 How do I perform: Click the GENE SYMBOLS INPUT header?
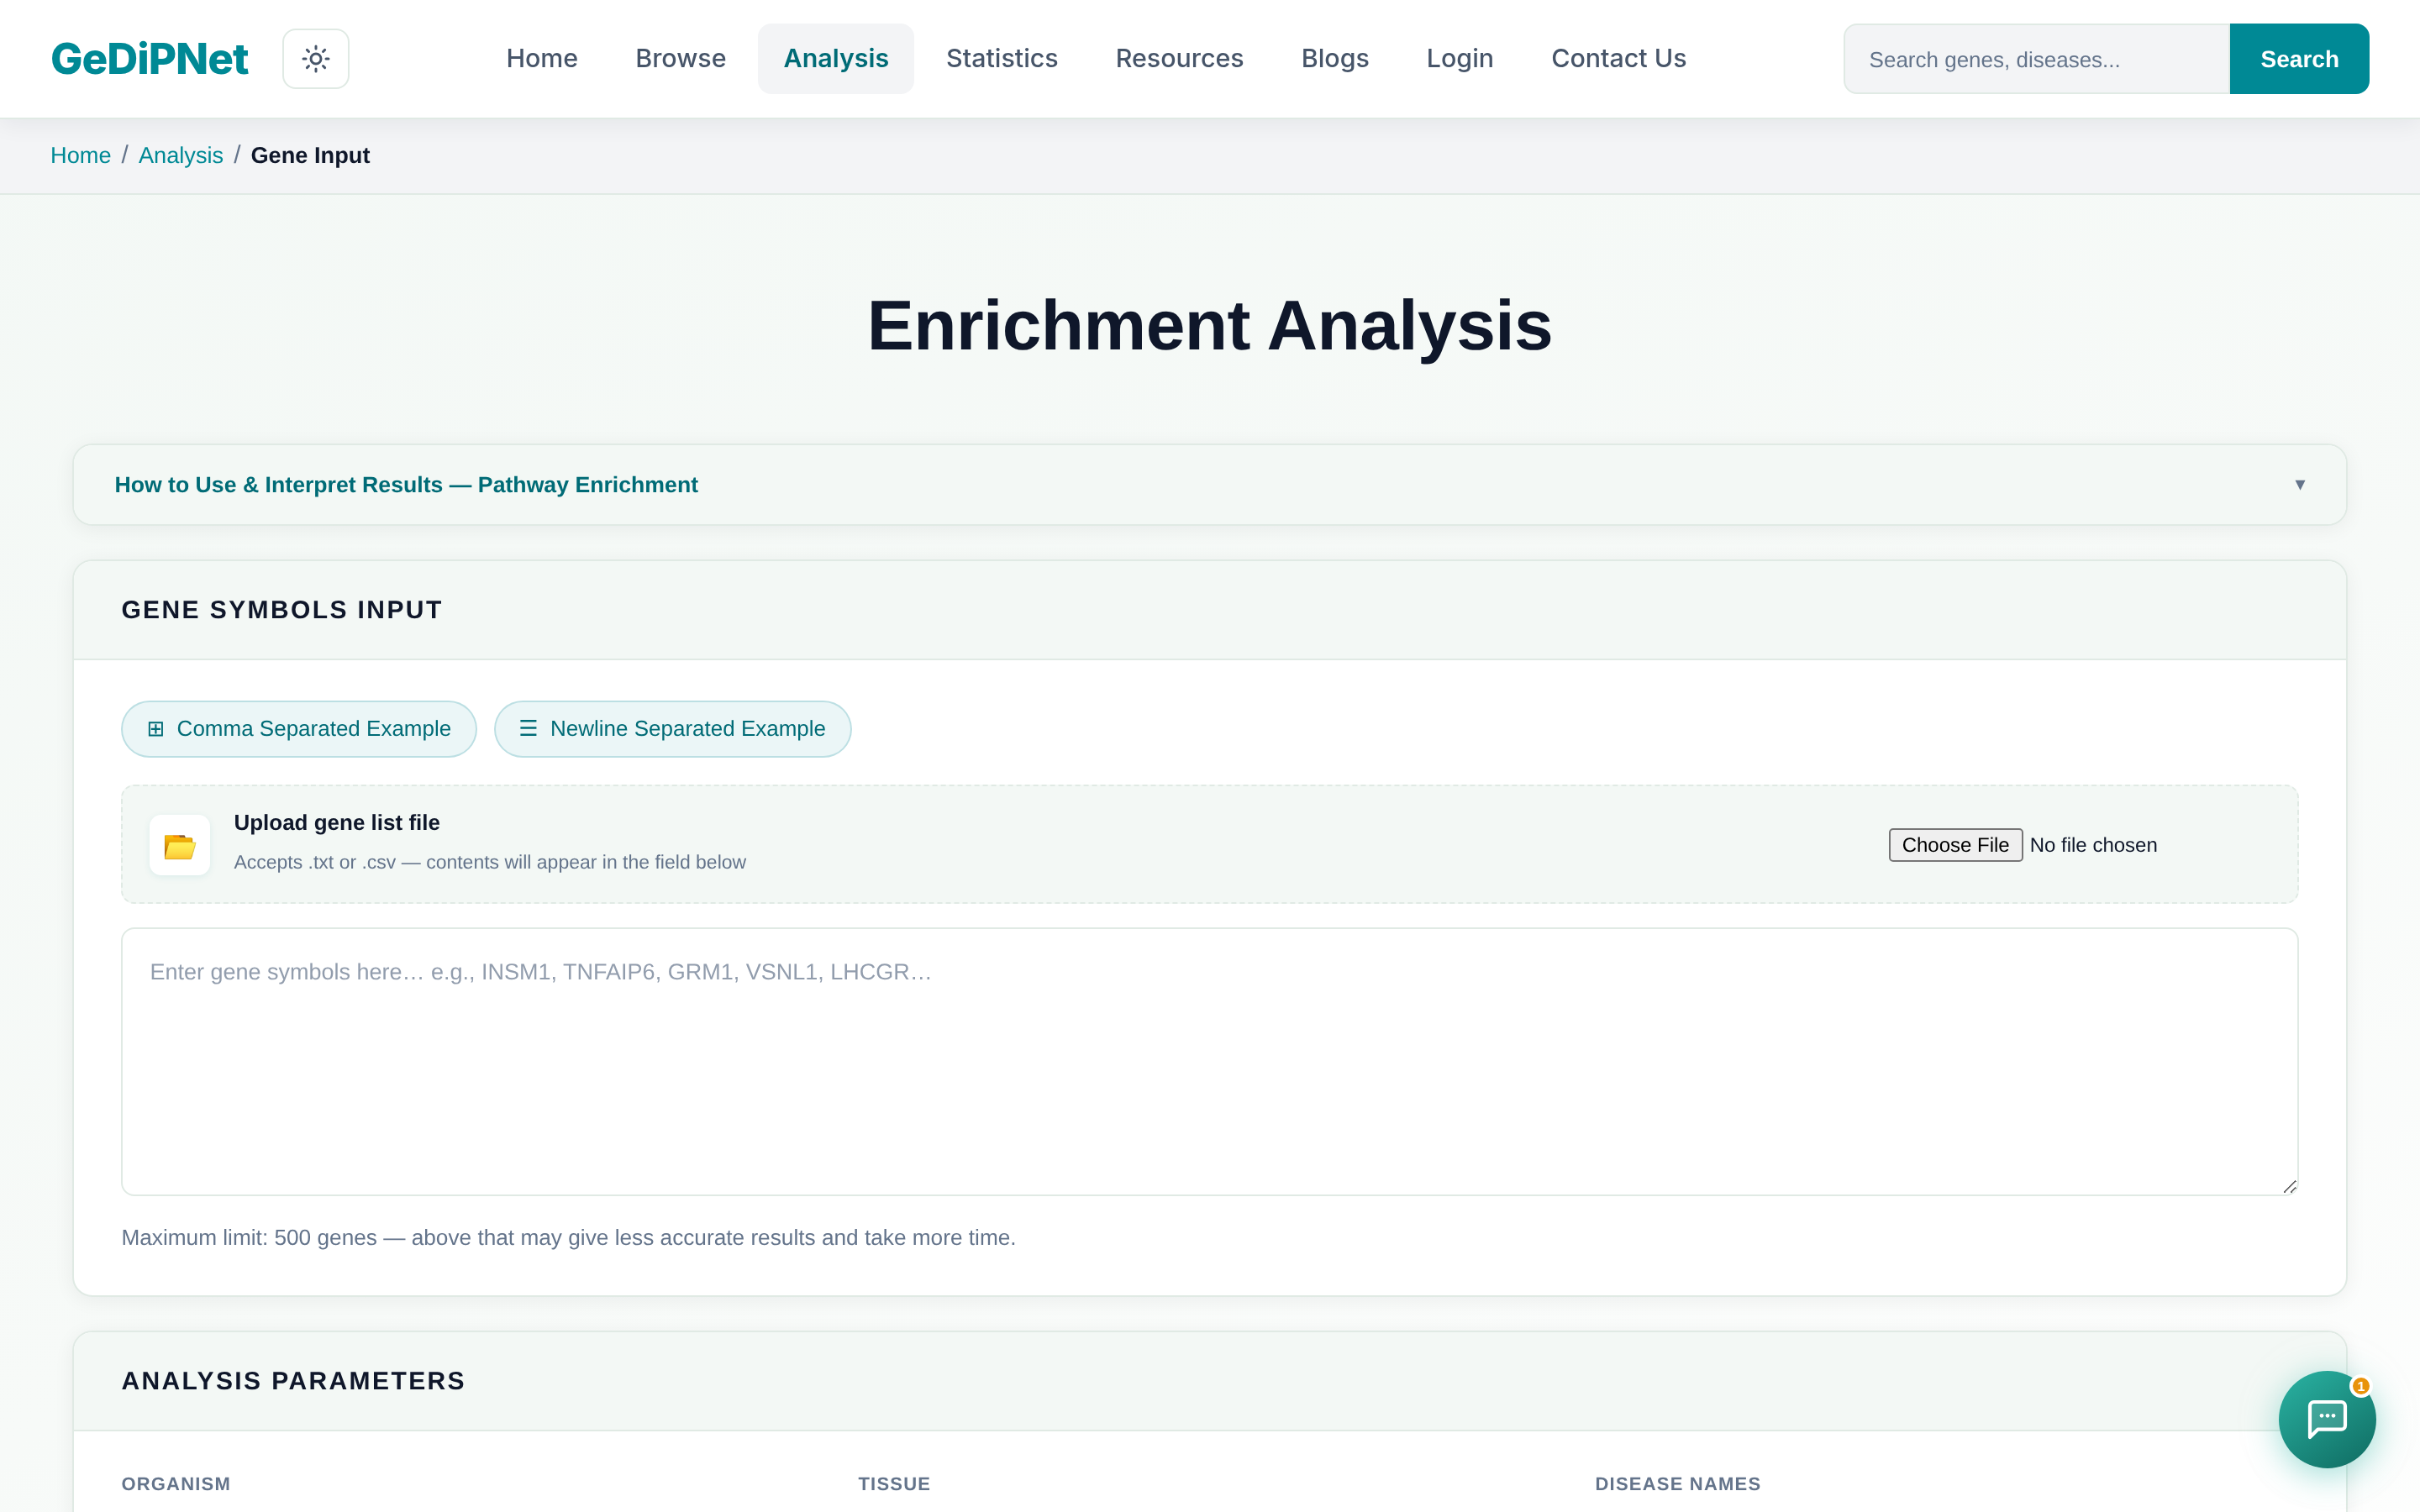pos(282,610)
